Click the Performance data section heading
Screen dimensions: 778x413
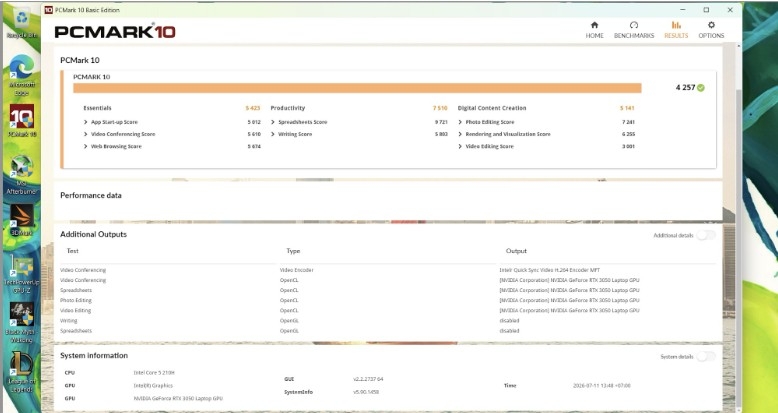91,196
